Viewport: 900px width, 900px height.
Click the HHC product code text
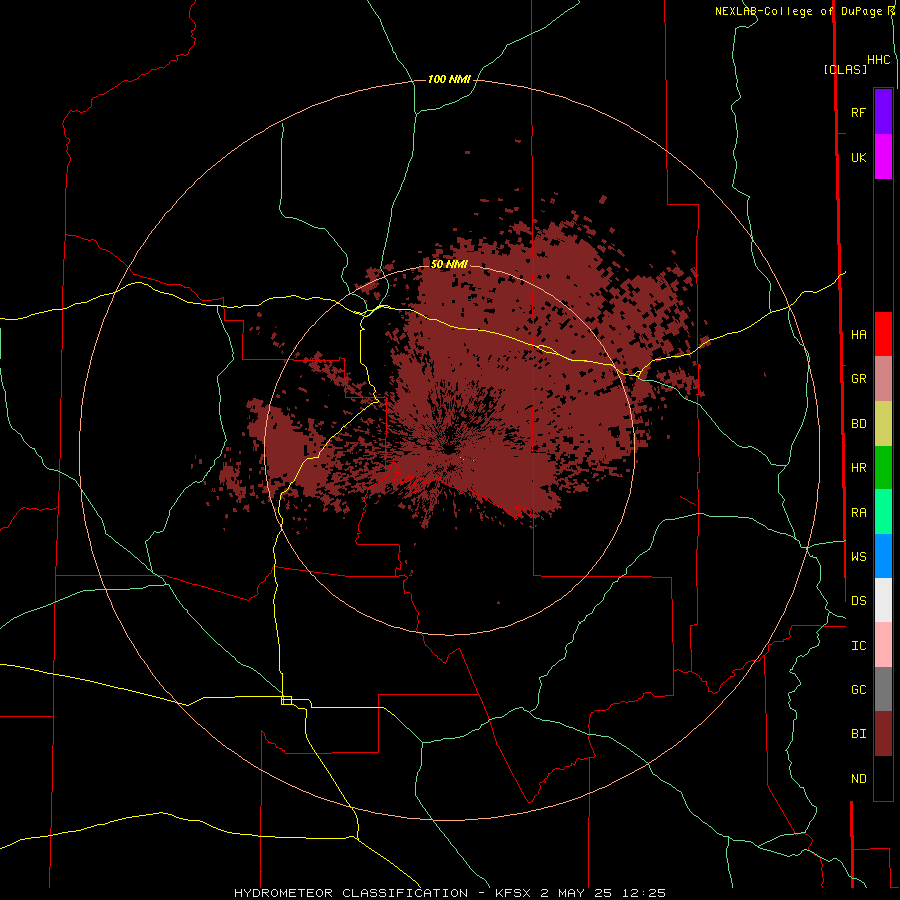tap(878, 60)
